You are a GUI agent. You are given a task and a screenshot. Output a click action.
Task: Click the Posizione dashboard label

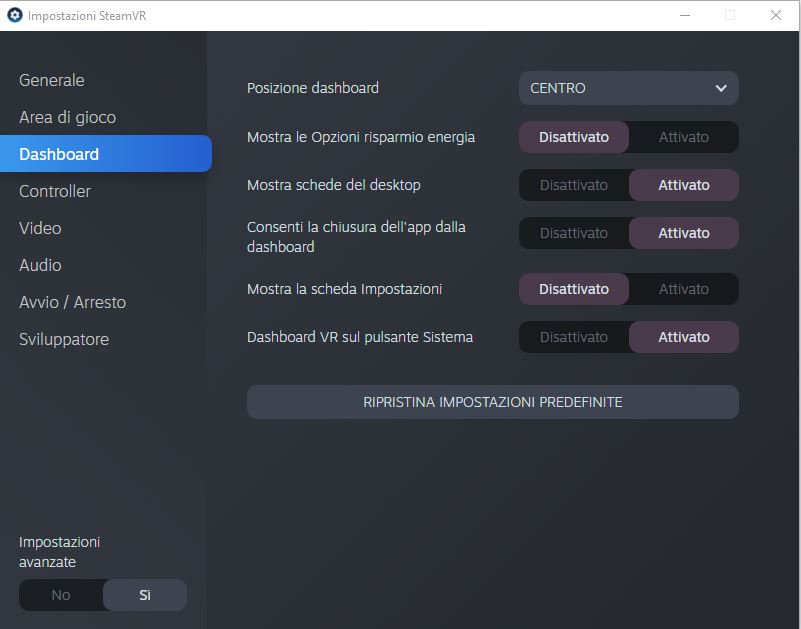pos(313,88)
